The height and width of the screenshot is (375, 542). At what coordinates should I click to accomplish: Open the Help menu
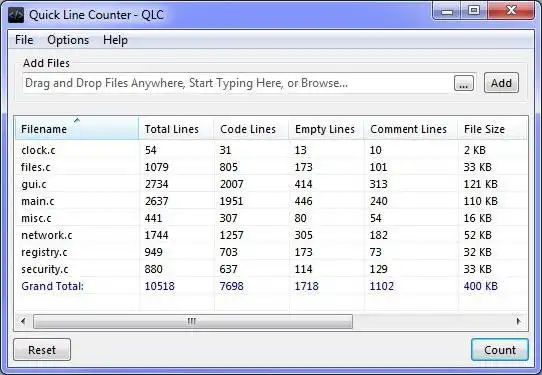click(115, 40)
